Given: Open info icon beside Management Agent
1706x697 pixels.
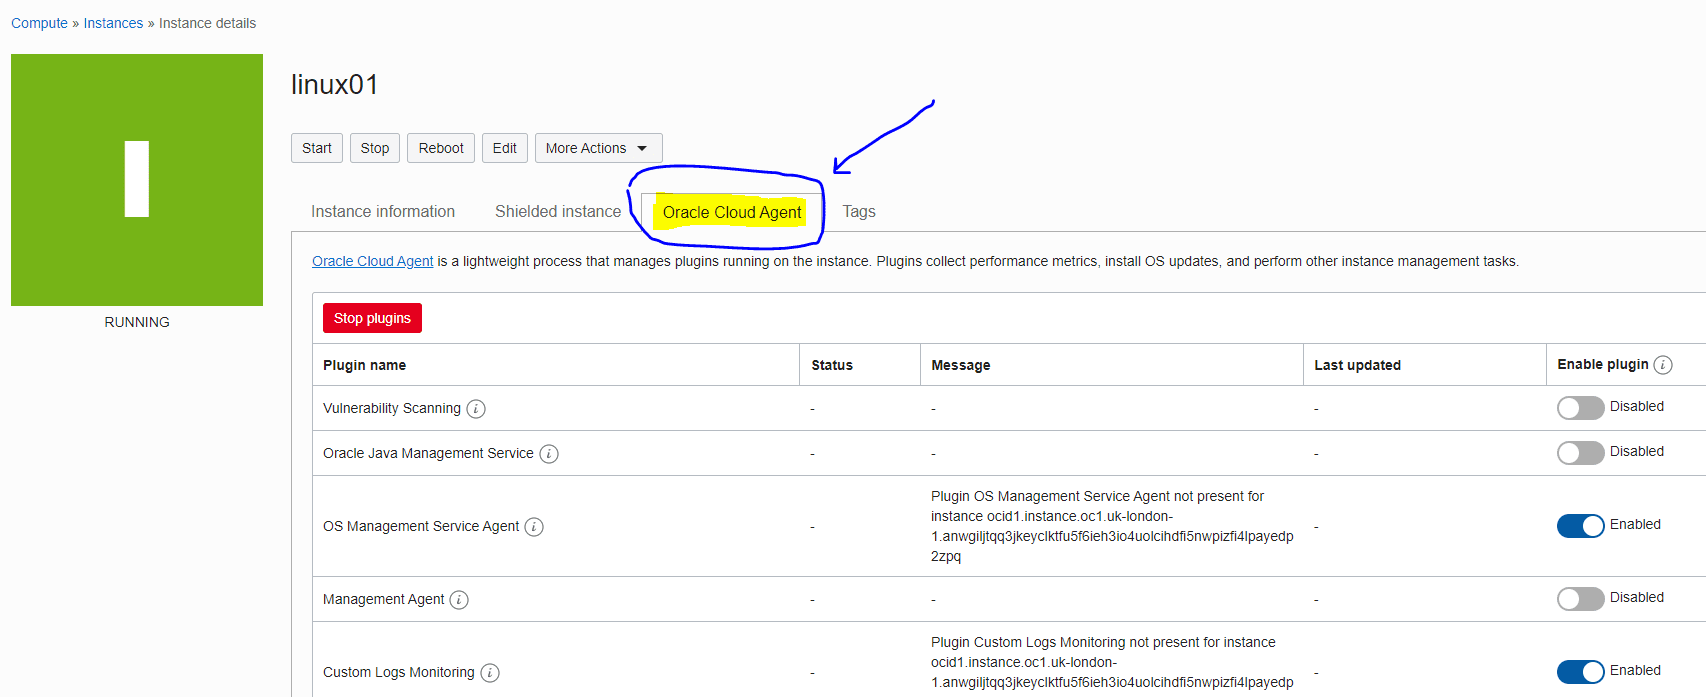Looking at the screenshot, I should pos(459,599).
